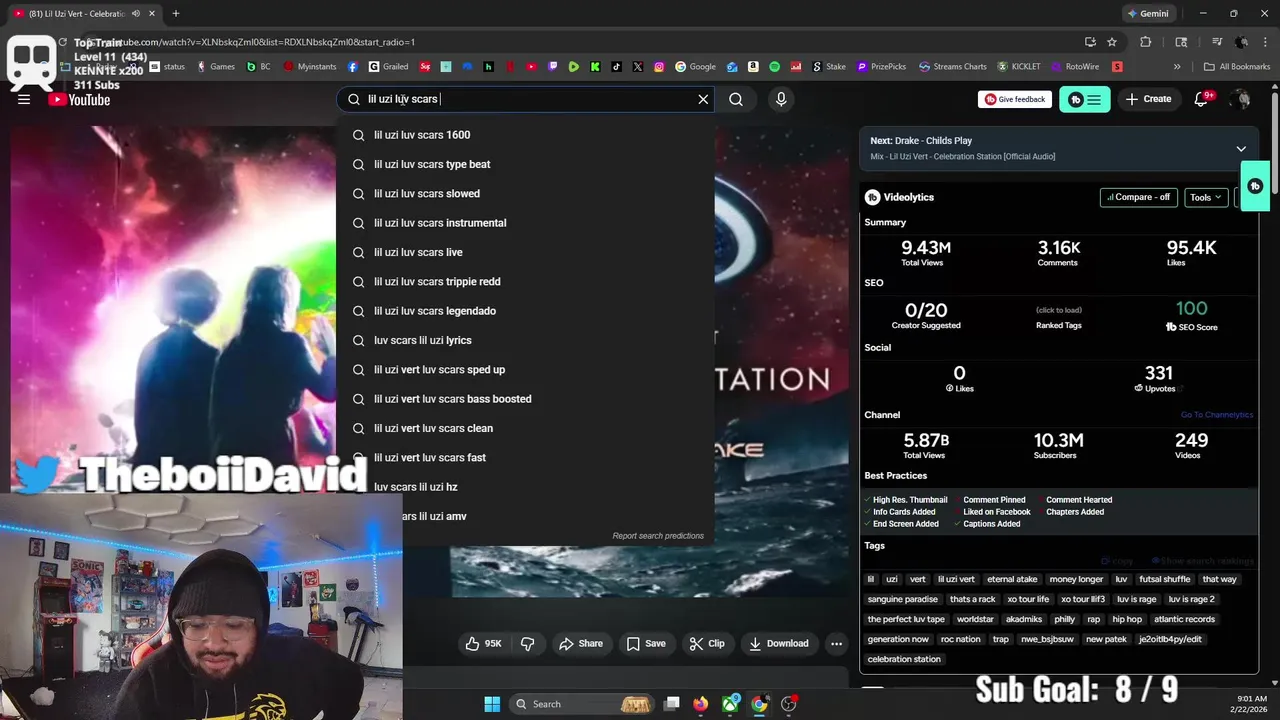Open the Instagram bookmark icon
The height and width of the screenshot is (720, 1280).
click(659, 67)
